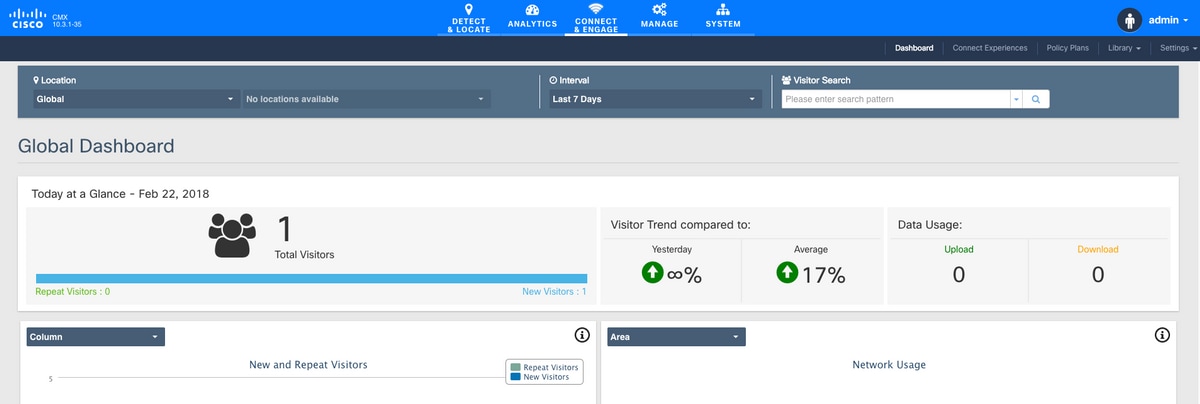Change the Area chart type dropdown

coord(675,337)
